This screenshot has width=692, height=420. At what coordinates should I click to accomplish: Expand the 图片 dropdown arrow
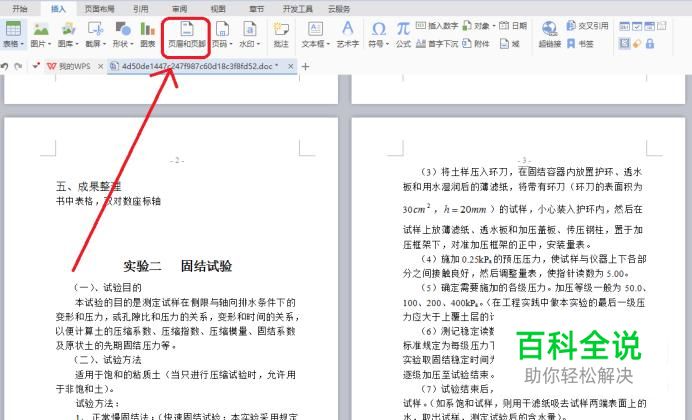click(x=49, y=44)
